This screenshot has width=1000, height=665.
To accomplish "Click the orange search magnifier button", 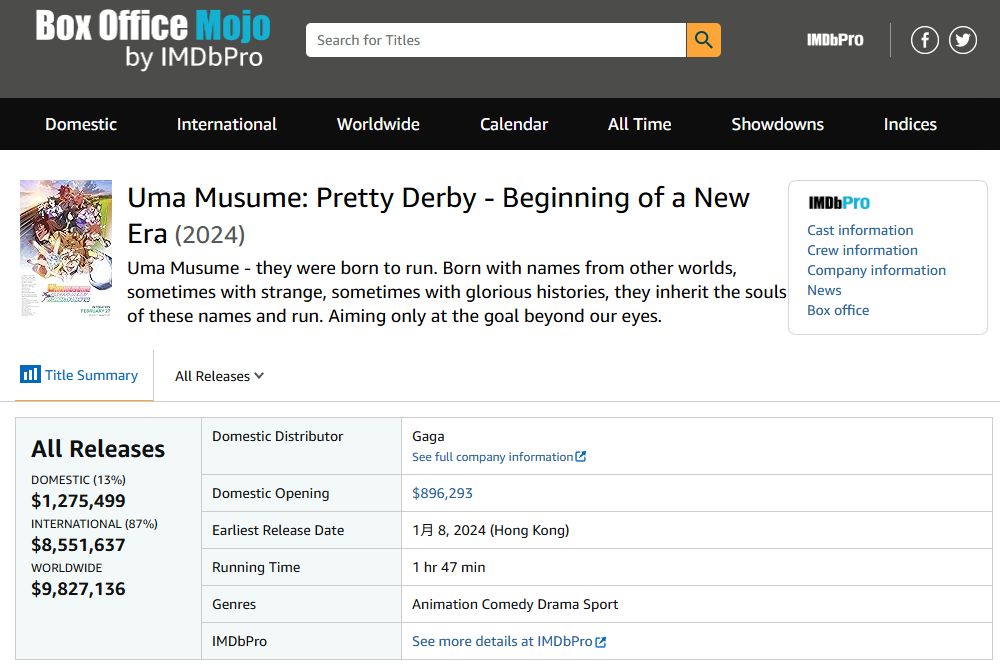I will (x=703, y=40).
